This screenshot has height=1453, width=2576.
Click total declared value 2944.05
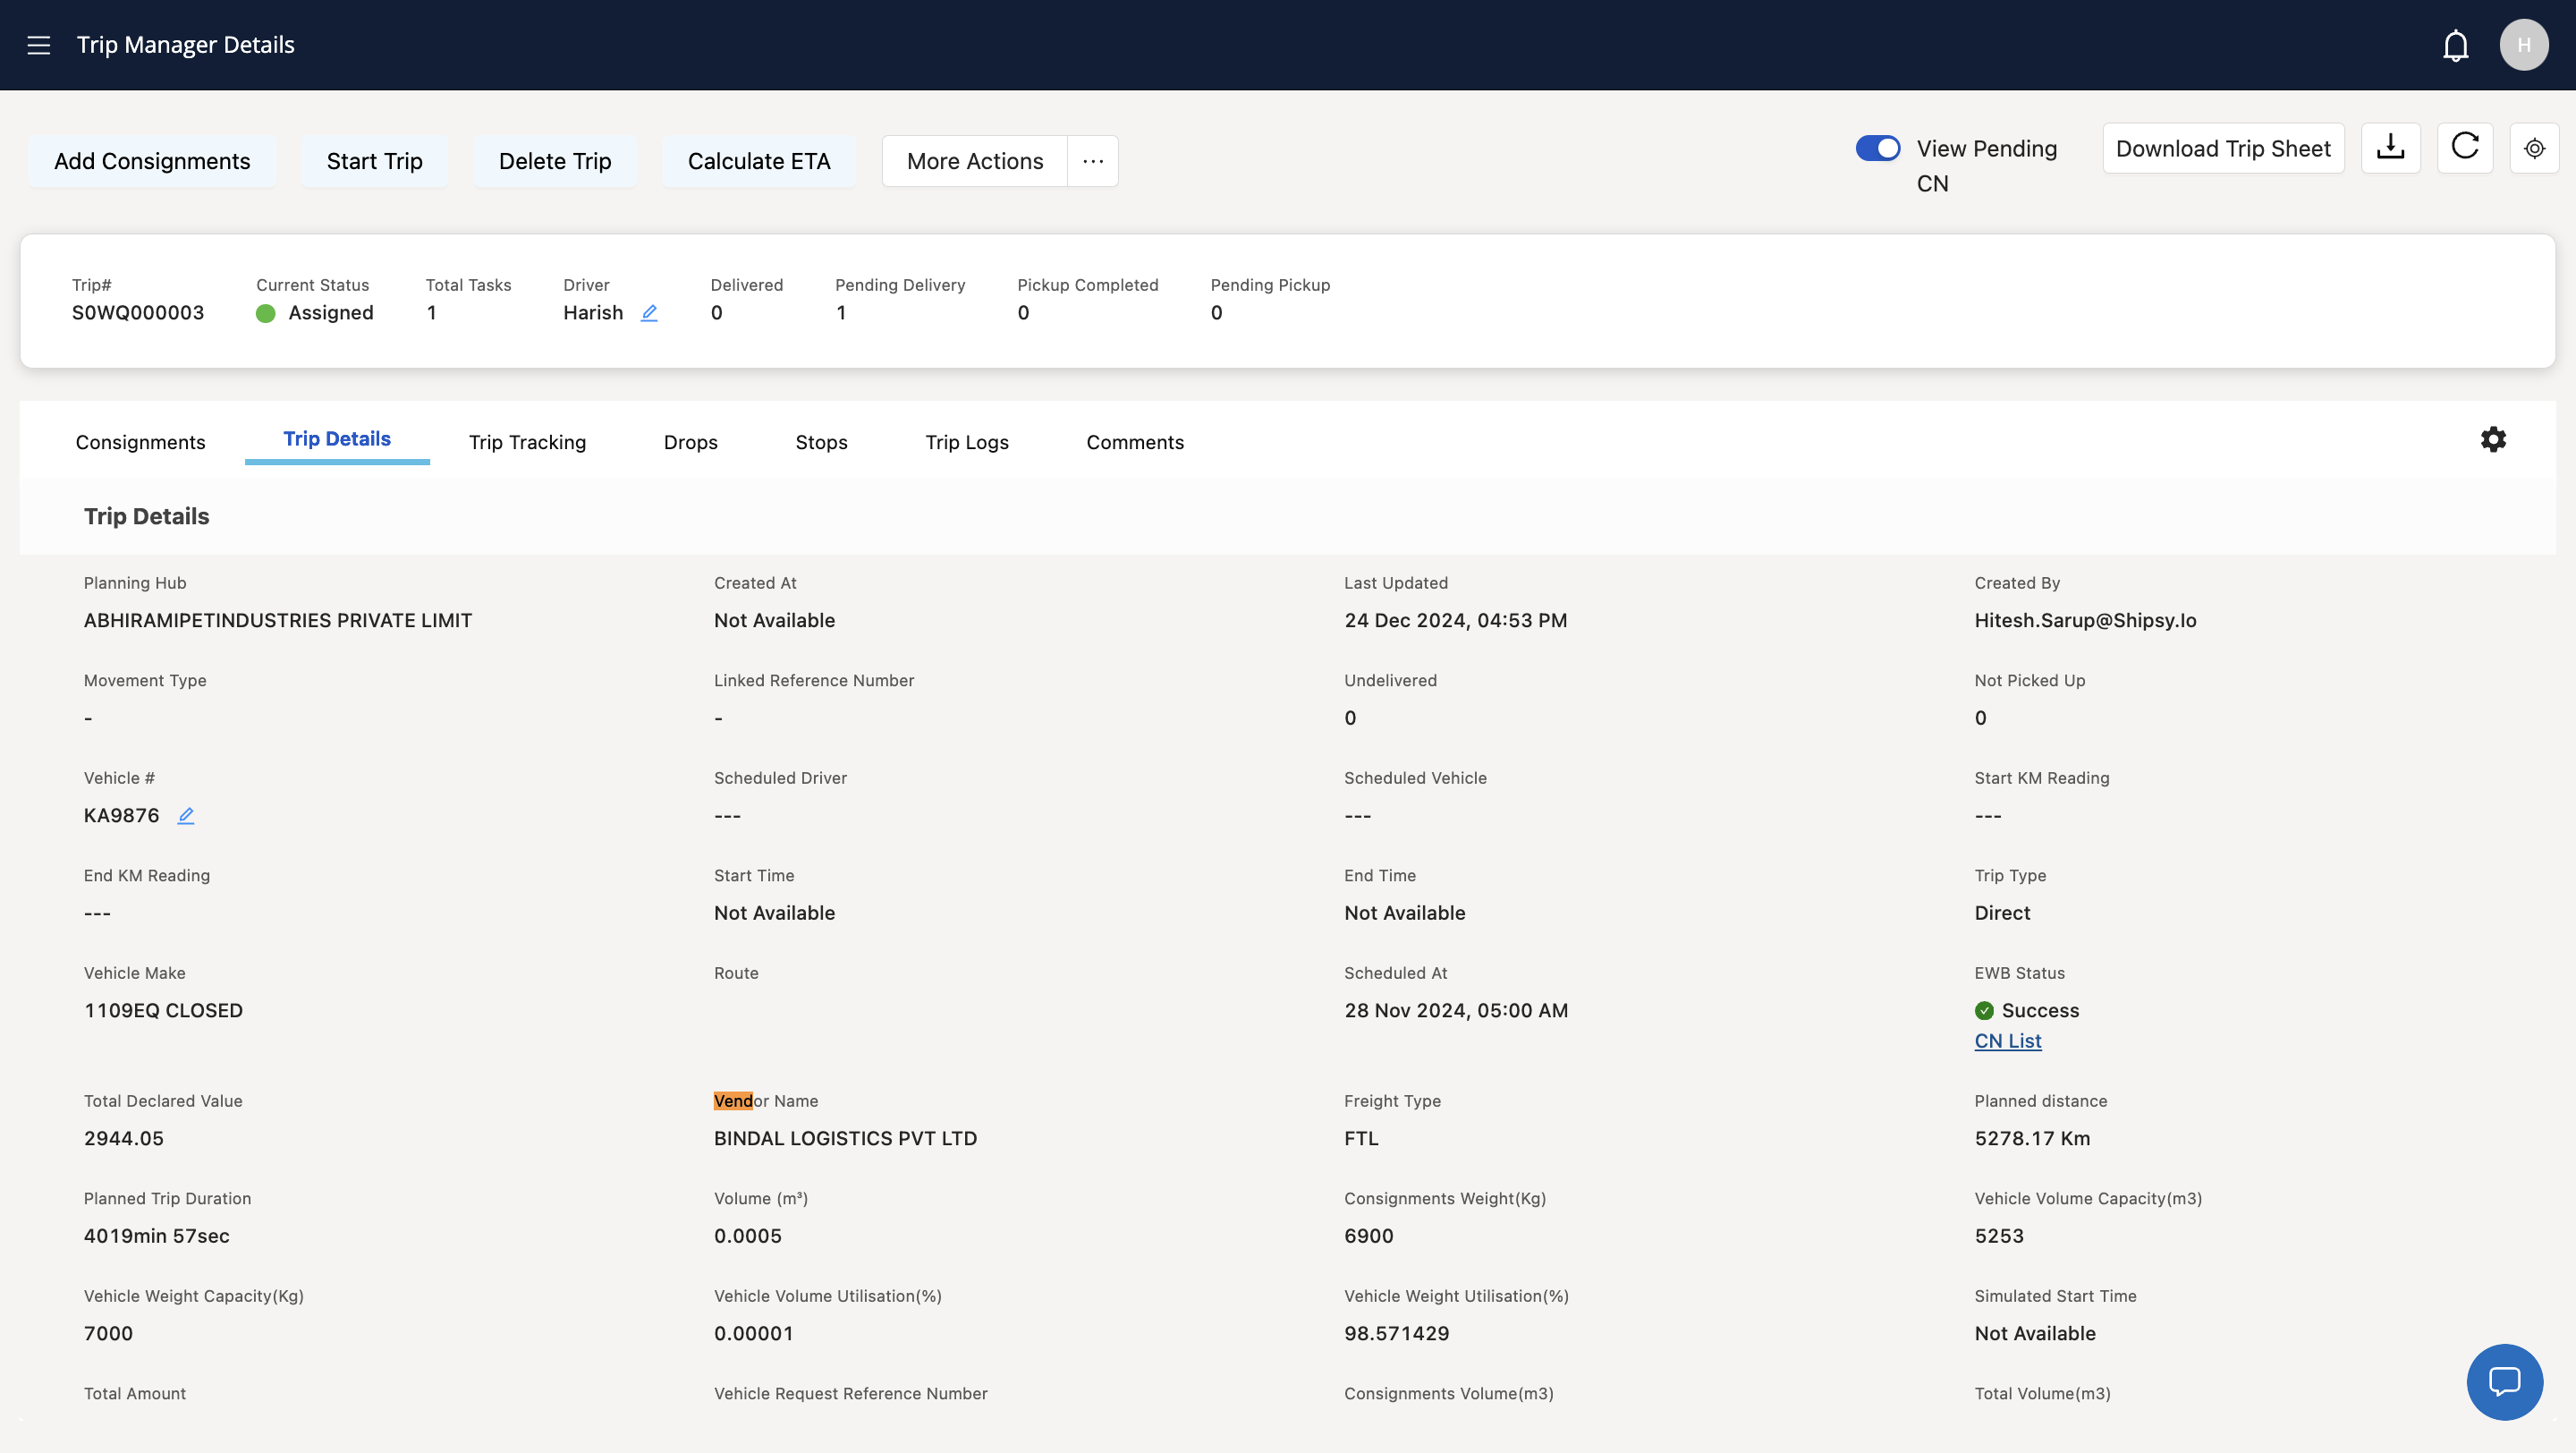[x=124, y=1139]
